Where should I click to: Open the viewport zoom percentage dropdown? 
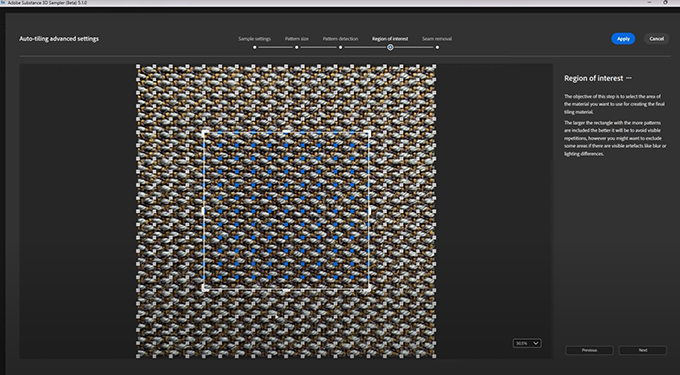coord(527,343)
